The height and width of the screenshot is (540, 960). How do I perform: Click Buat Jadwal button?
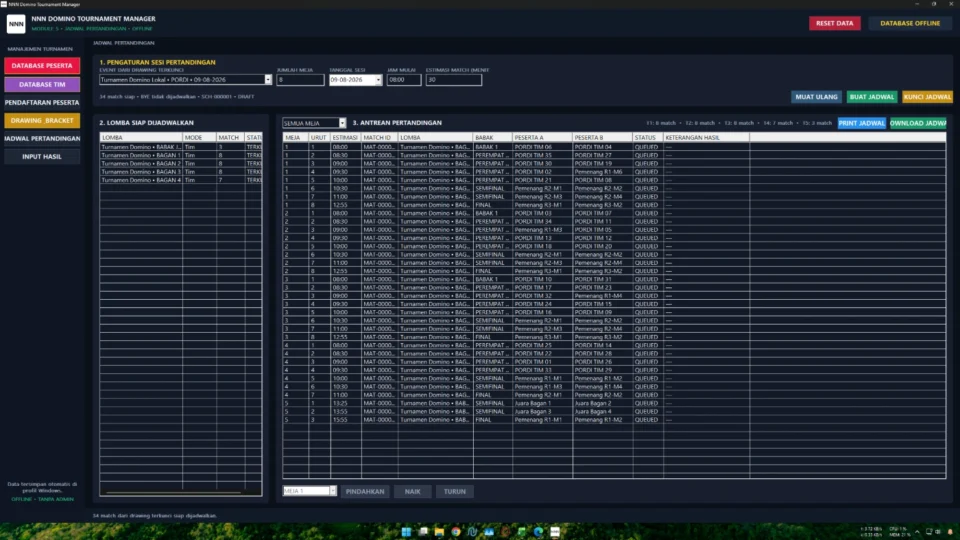[872, 97]
